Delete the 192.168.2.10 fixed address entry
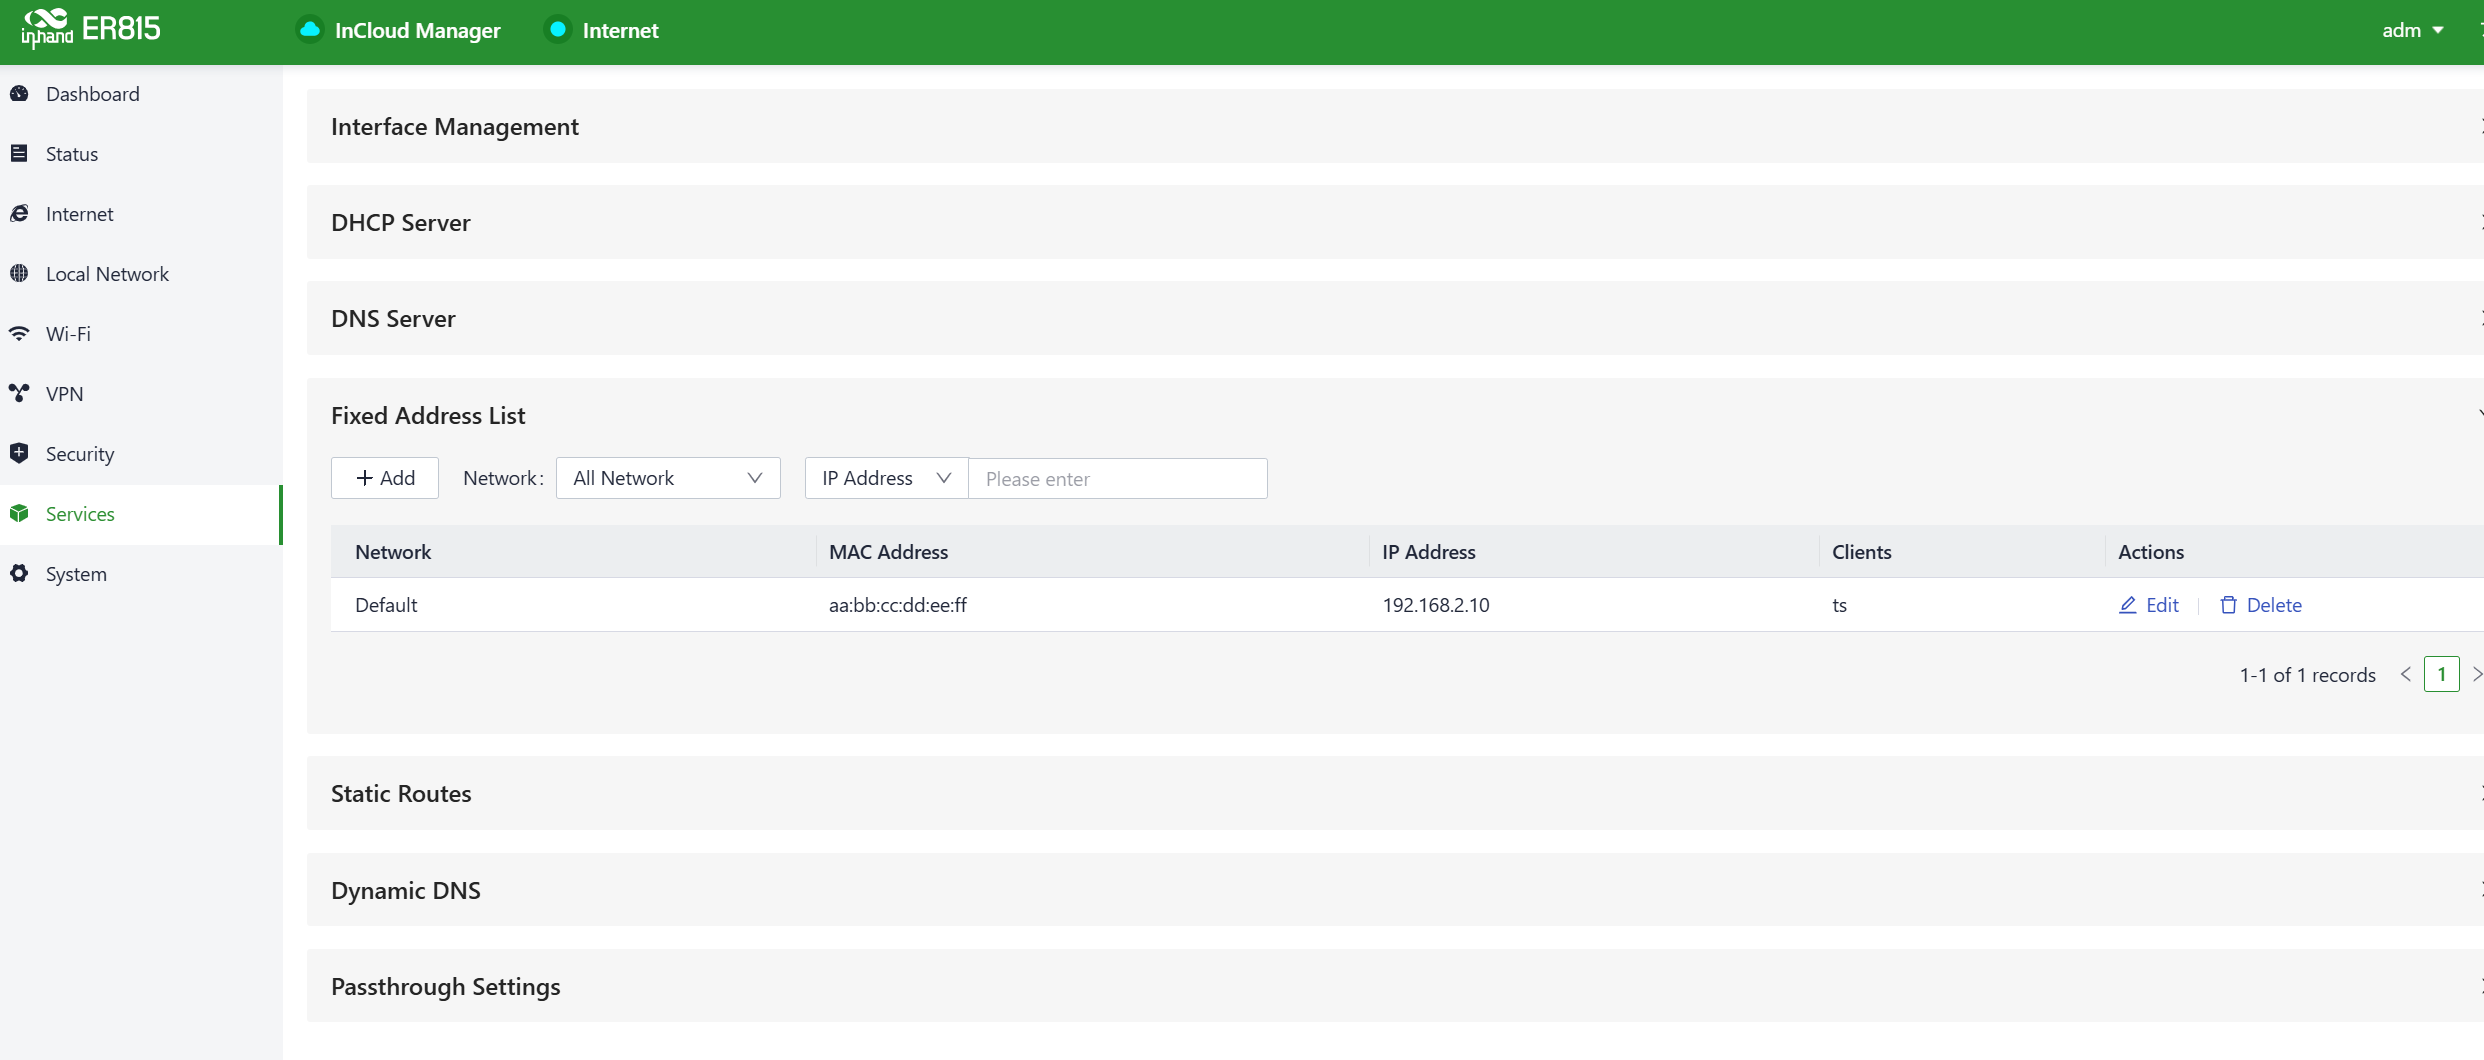The image size is (2484, 1060). [x=2261, y=605]
